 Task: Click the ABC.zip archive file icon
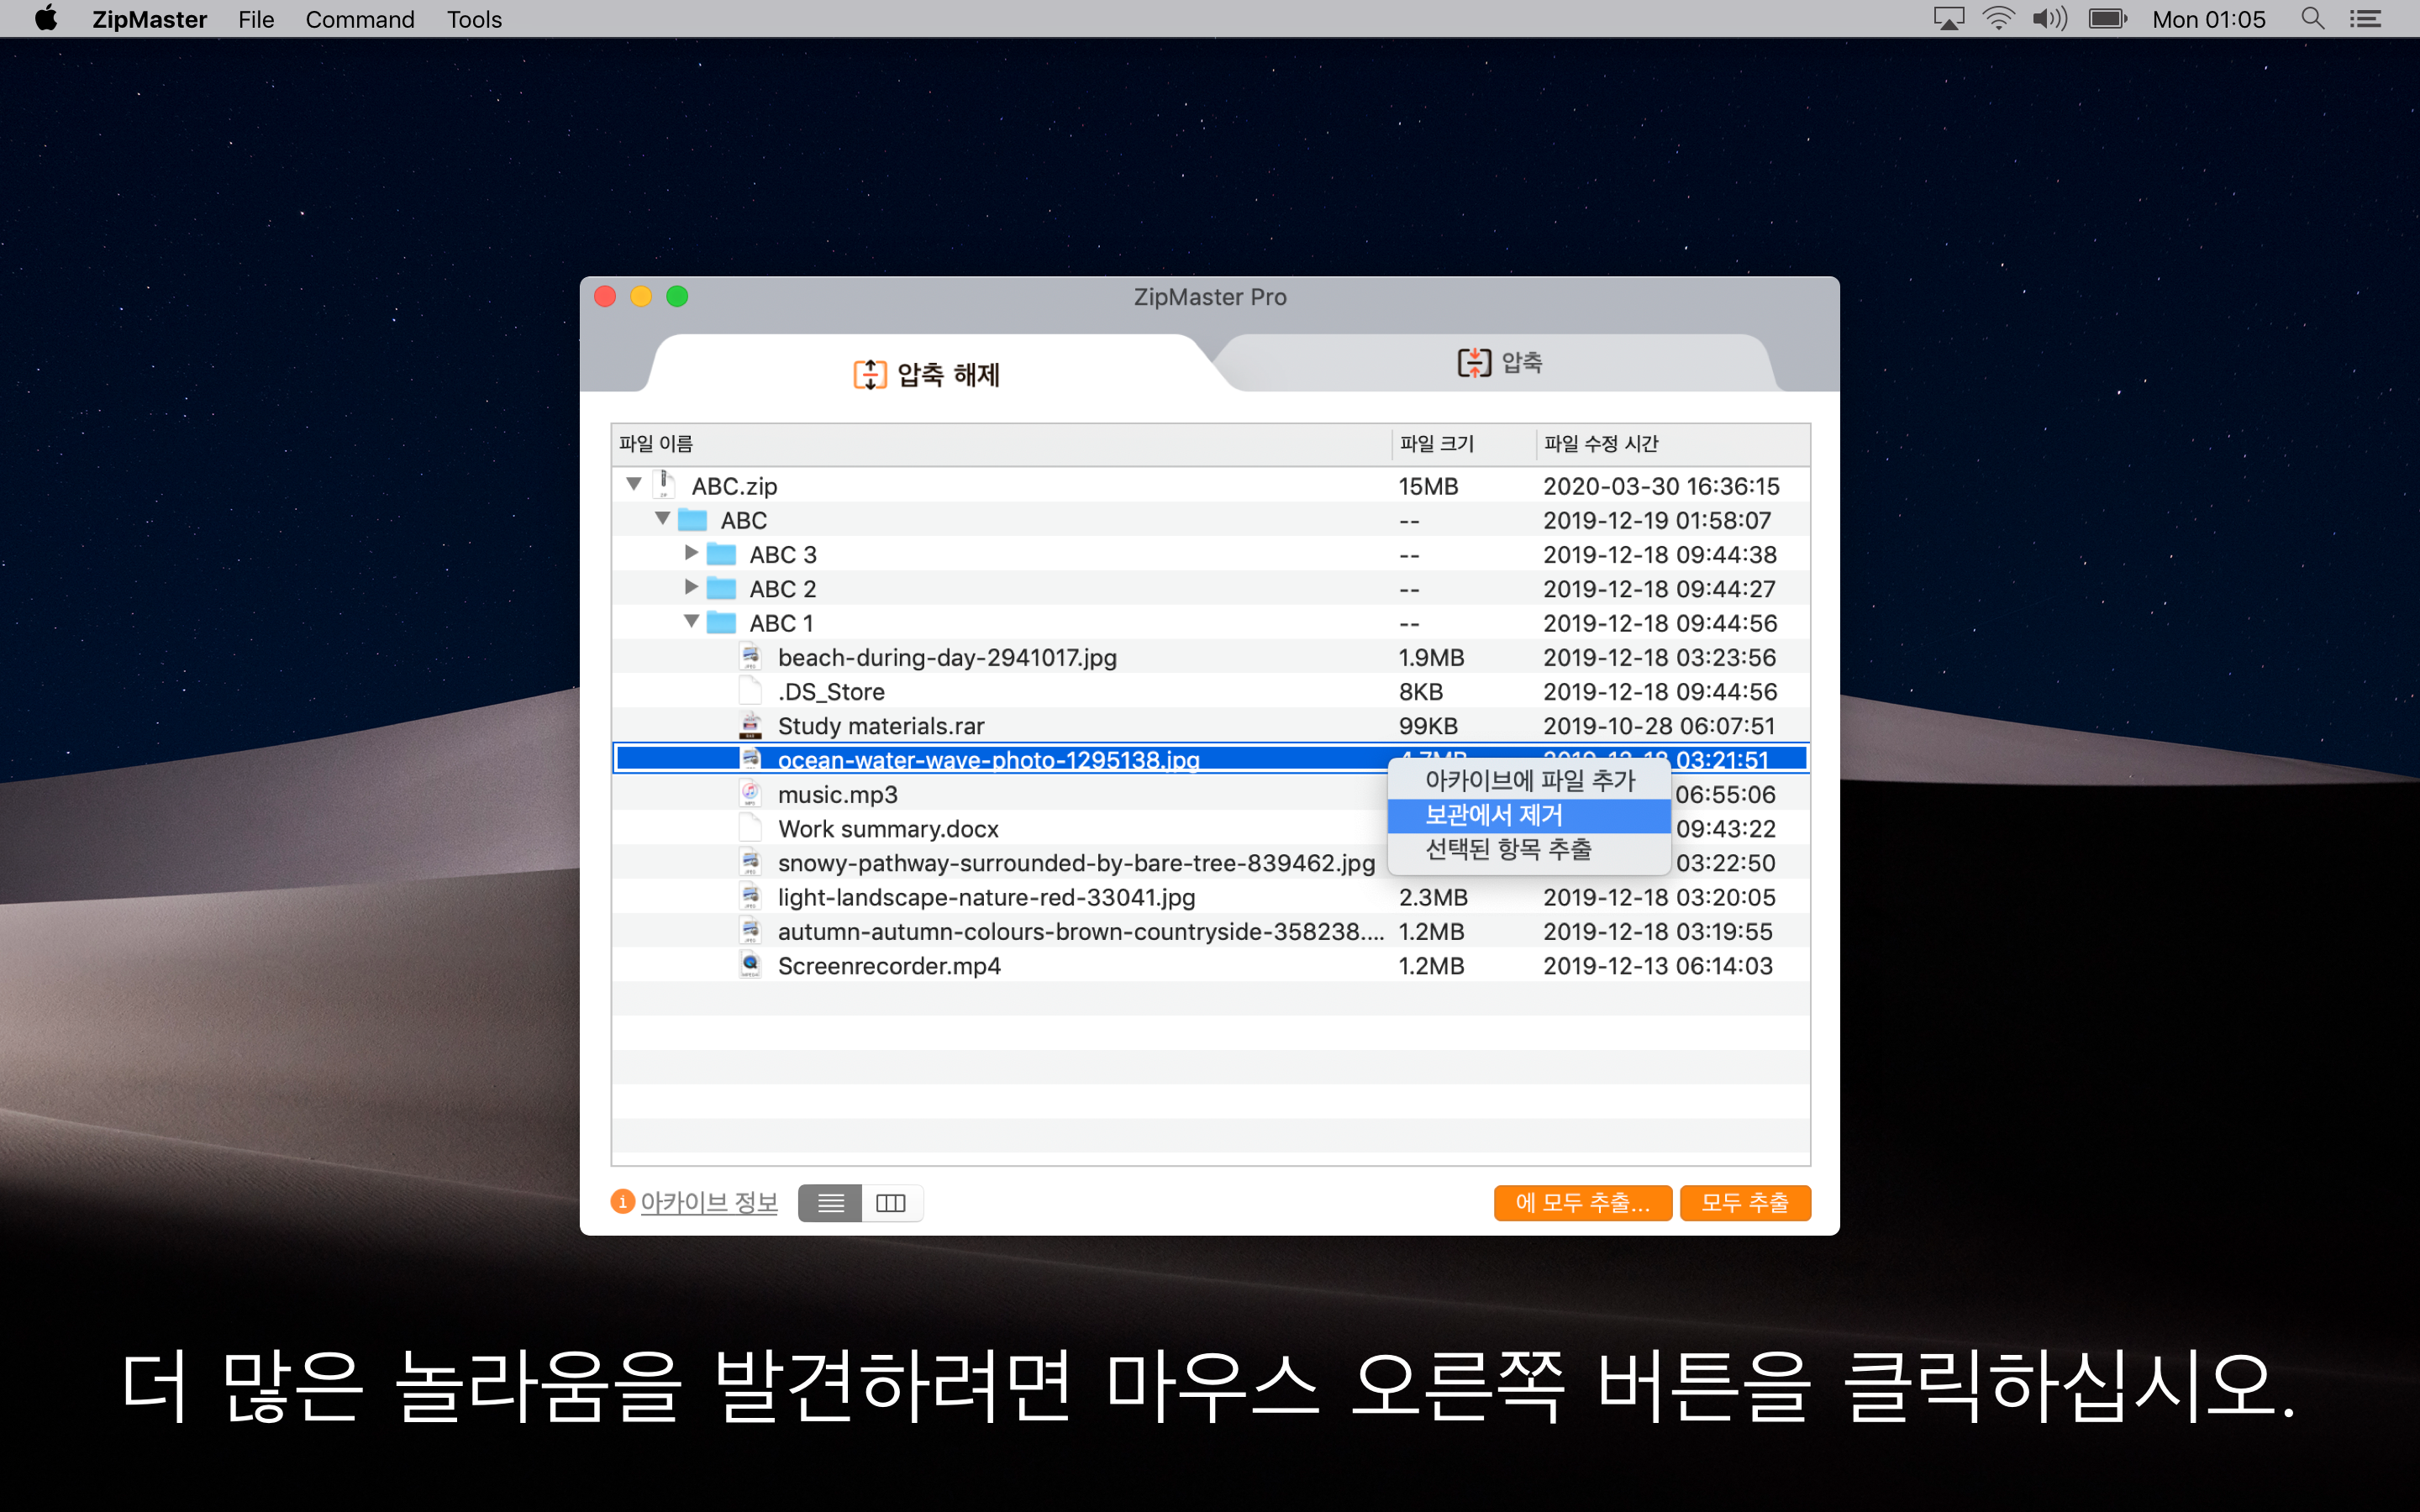664,485
